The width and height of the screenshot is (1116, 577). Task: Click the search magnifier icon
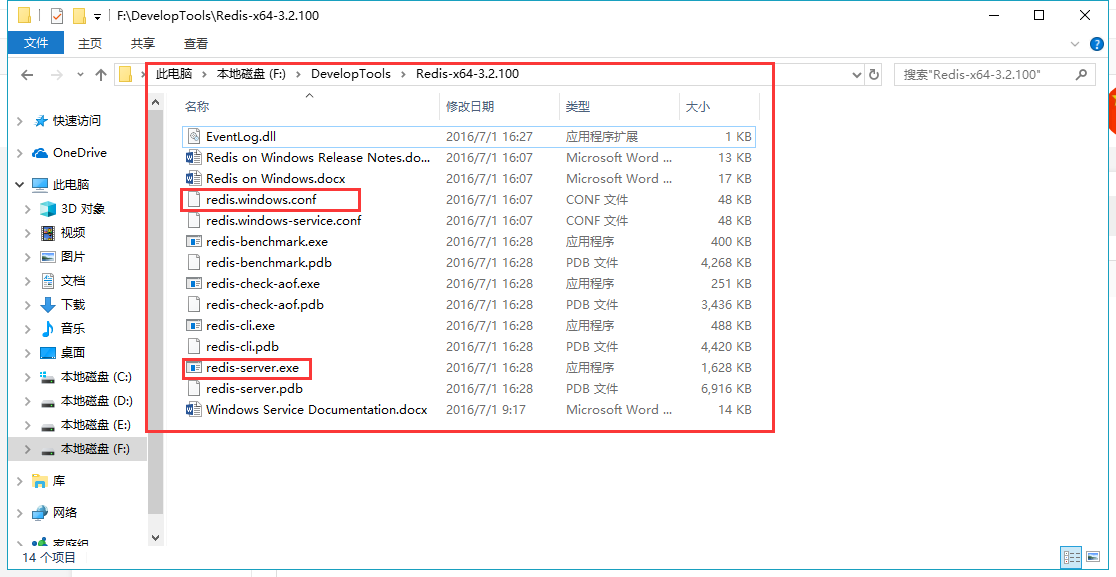click(1083, 74)
